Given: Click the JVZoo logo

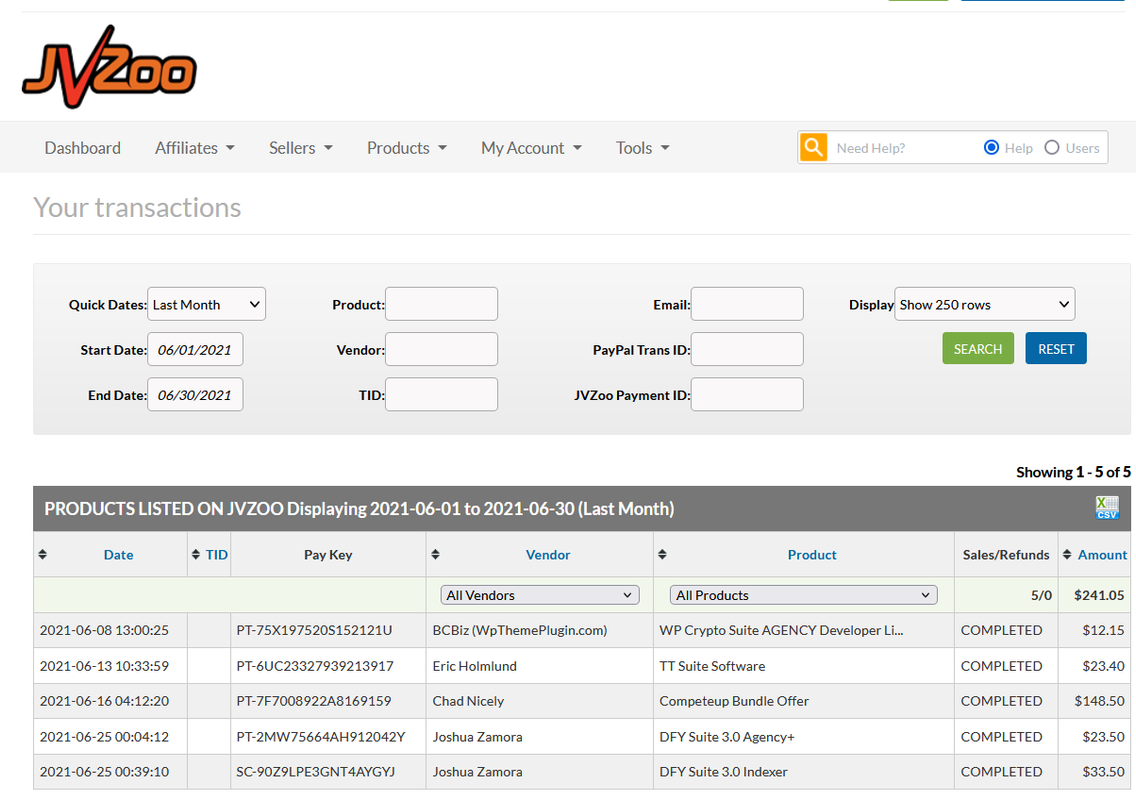Looking at the screenshot, I should pyautogui.click(x=109, y=67).
